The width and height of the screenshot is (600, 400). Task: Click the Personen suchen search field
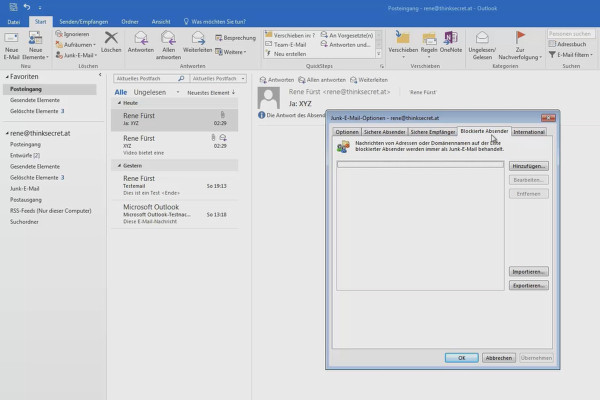click(570, 34)
